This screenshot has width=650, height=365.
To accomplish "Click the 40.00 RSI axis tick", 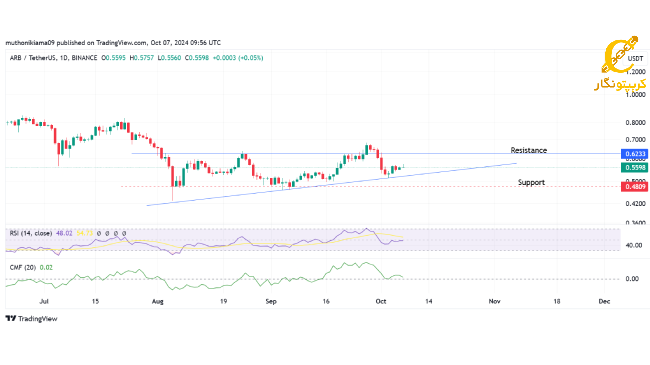I will coord(634,246).
